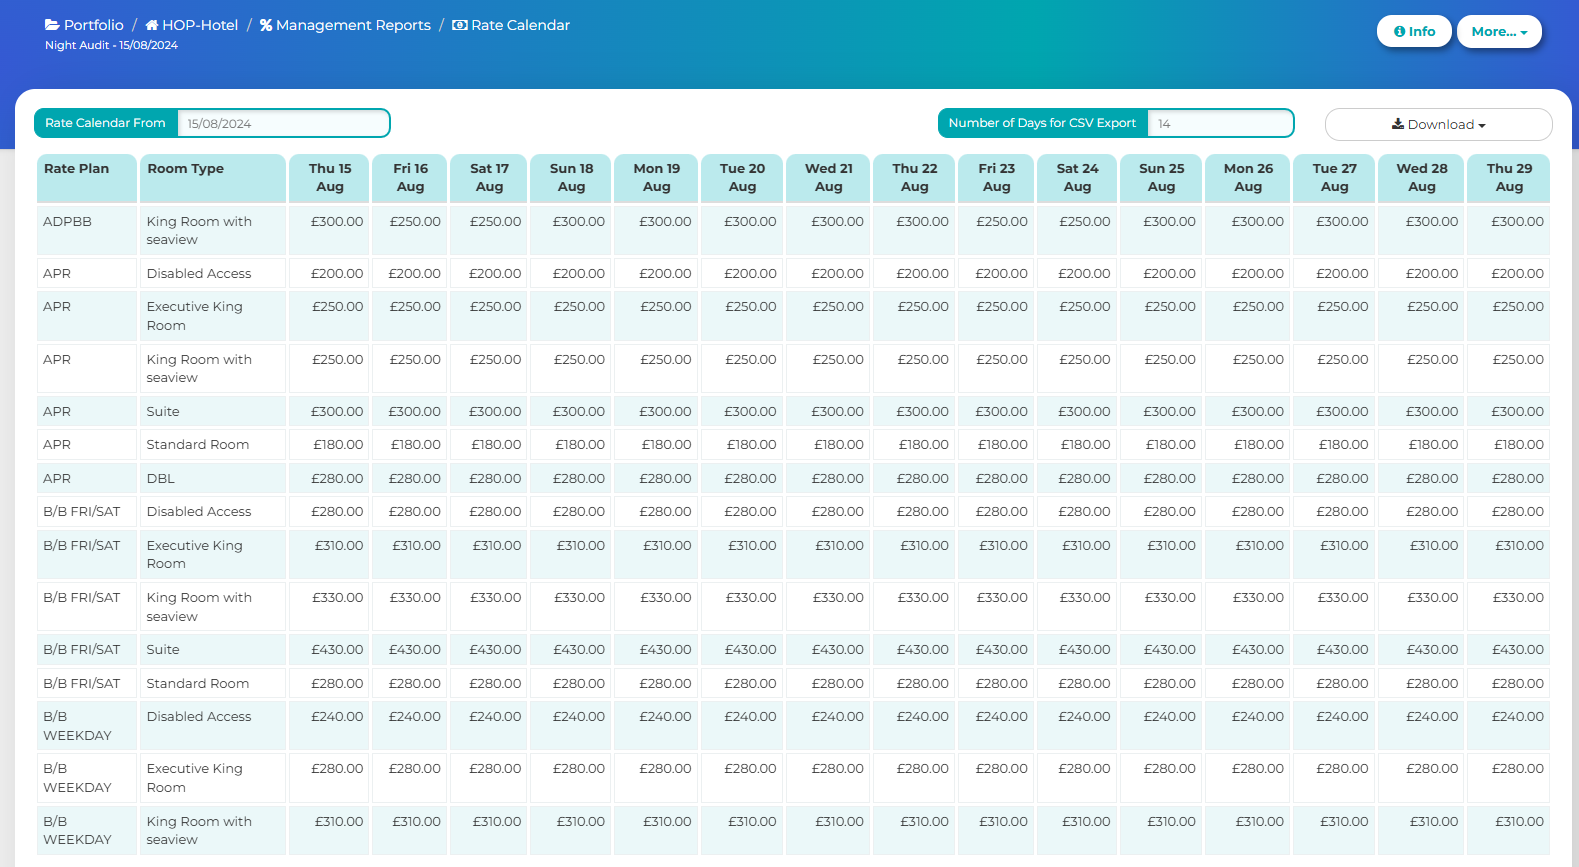Select B/B FRI/SAT Disabled Access room cell
Viewport: 1579px width, 867px height.
pos(213,511)
